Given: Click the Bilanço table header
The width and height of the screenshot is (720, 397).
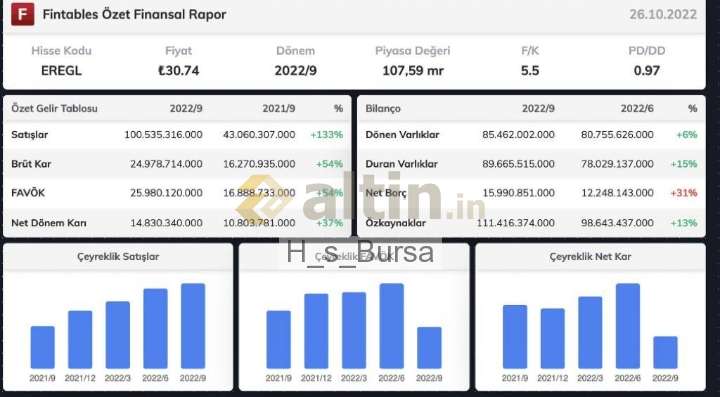Looking at the screenshot, I should click(x=383, y=109).
